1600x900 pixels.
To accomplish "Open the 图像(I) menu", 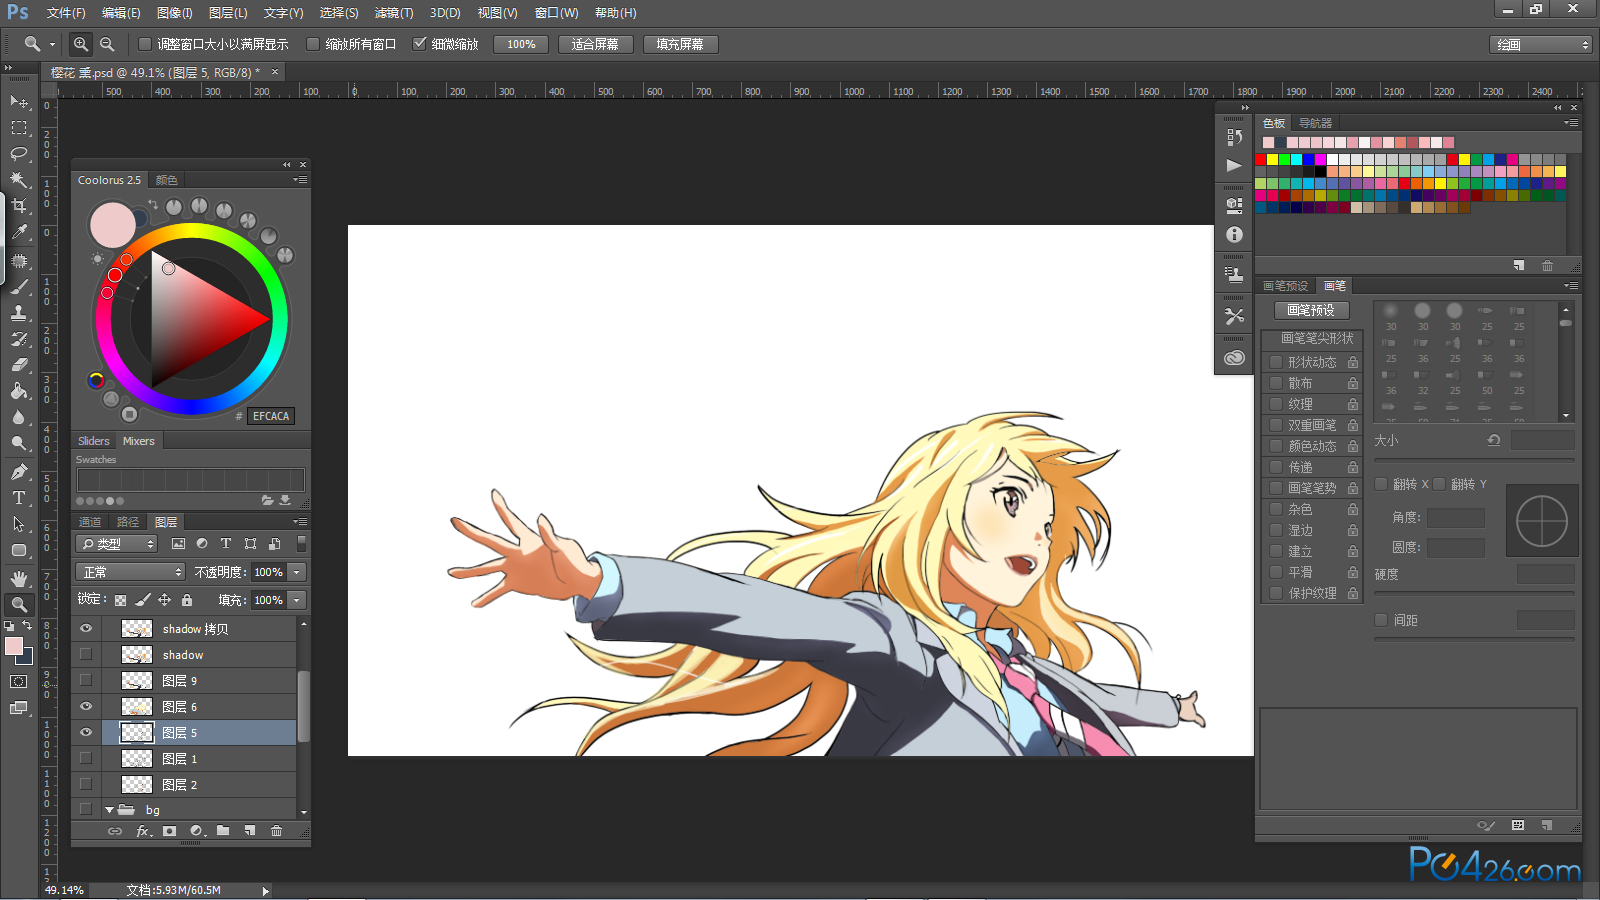I will click(175, 13).
